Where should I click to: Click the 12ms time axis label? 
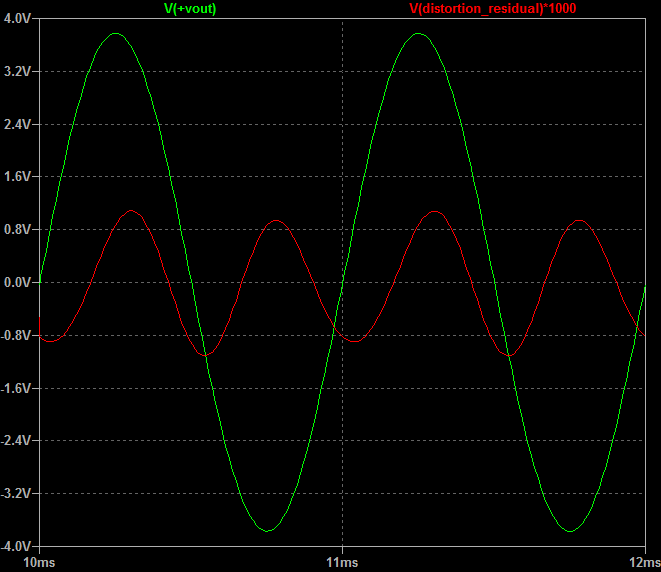point(645,562)
